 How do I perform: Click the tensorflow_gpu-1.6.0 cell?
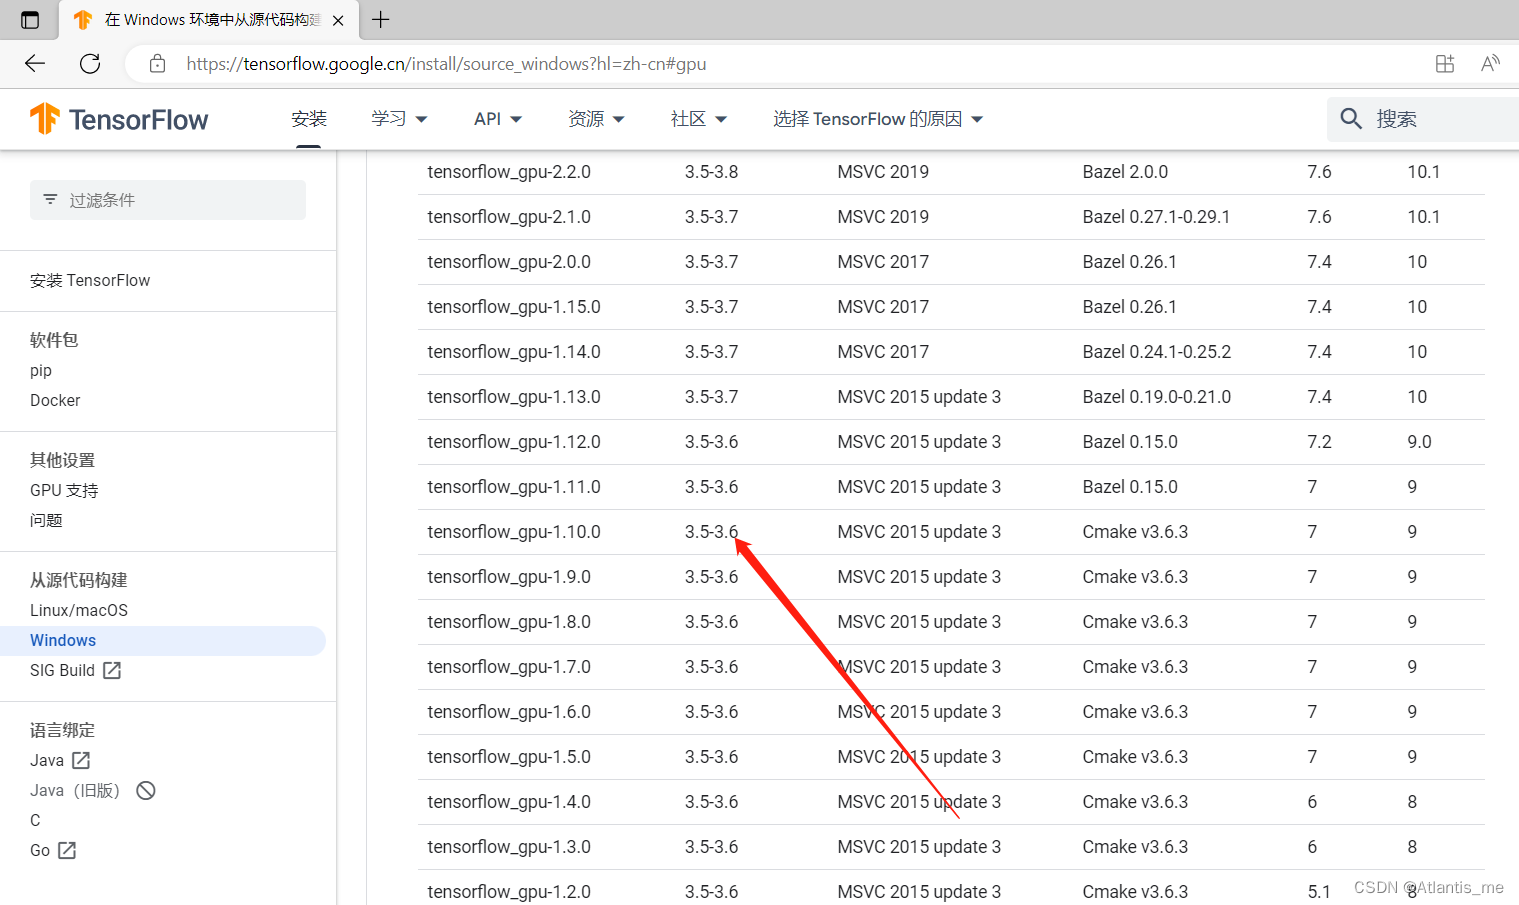(x=509, y=712)
